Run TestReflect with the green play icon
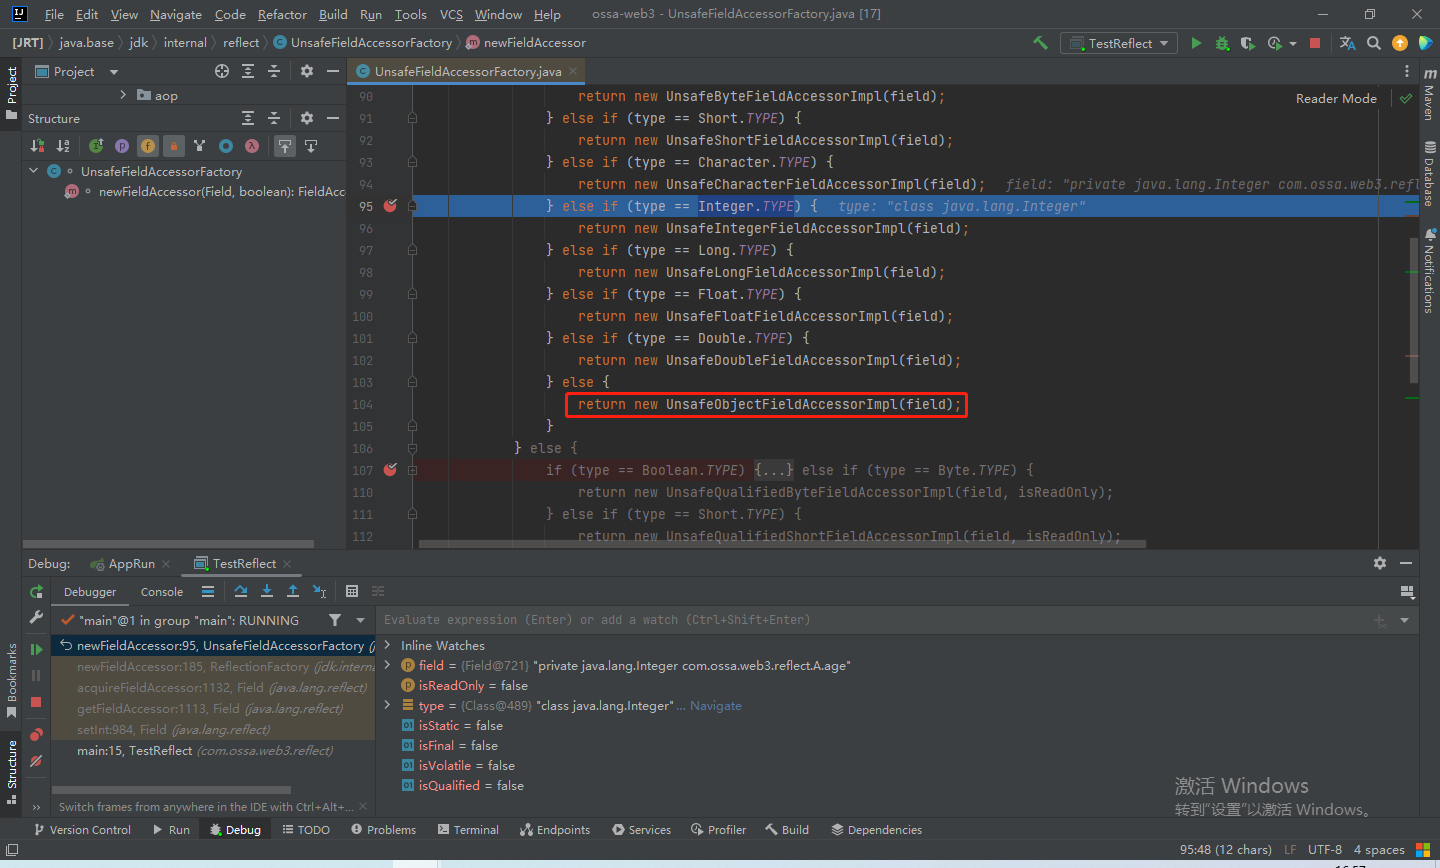 click(1196, 43)
